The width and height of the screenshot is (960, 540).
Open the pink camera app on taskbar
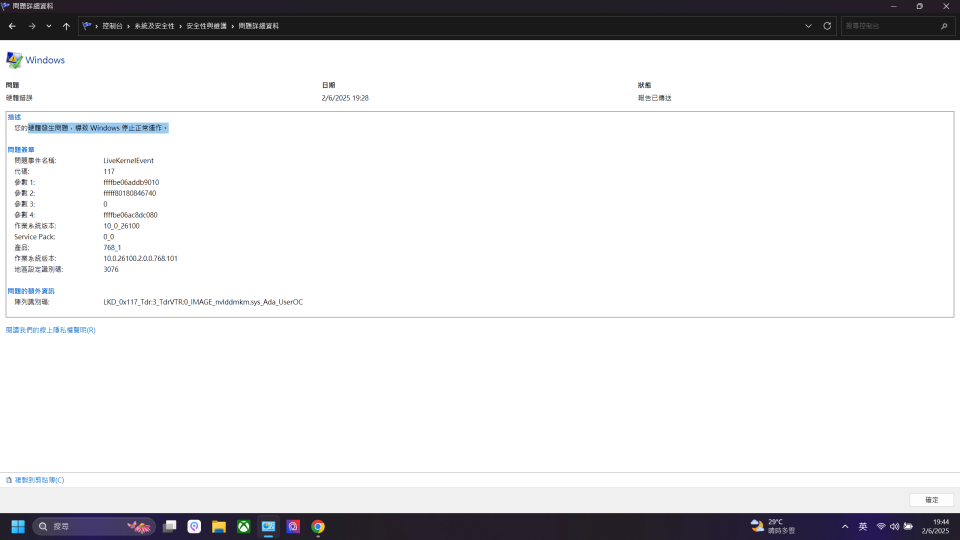tap(293, 527)
